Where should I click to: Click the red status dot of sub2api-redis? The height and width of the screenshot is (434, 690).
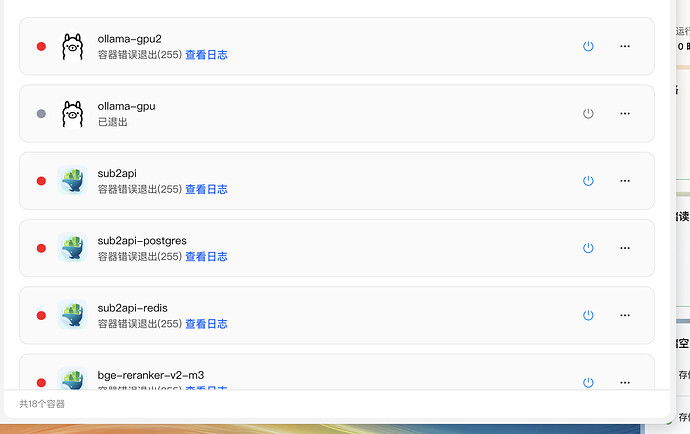click(x=41, y=315)
